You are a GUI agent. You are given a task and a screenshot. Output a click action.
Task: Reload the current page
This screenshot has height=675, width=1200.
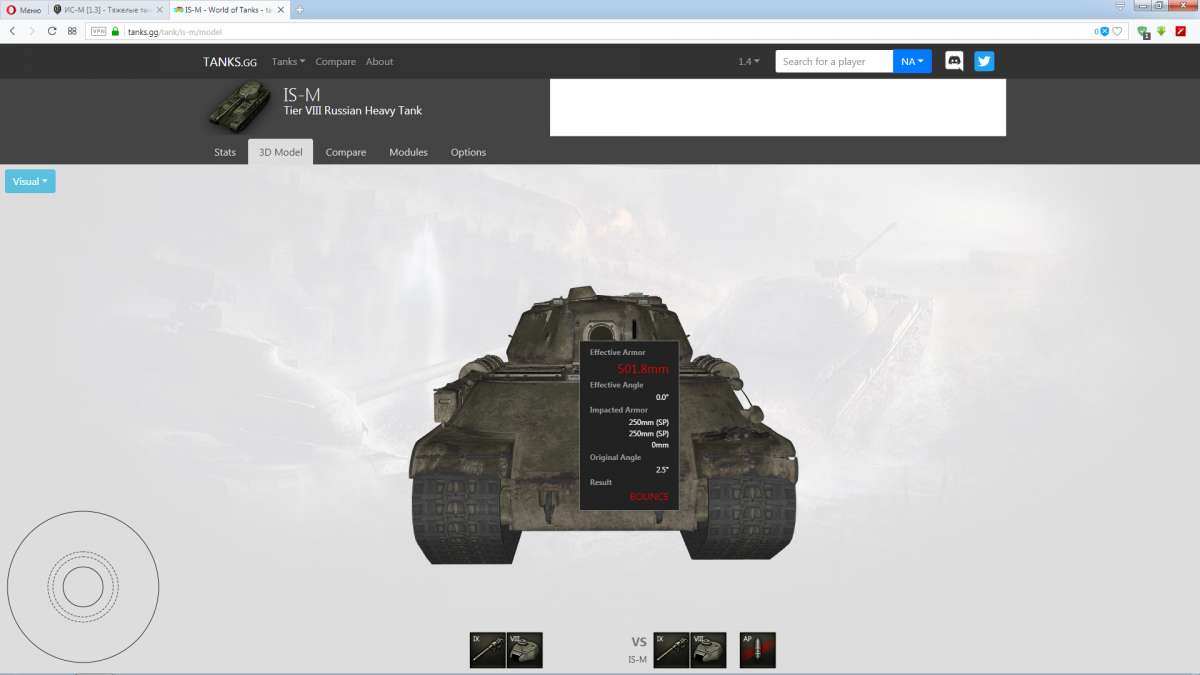pyautogui.click(x=52, y=31)
